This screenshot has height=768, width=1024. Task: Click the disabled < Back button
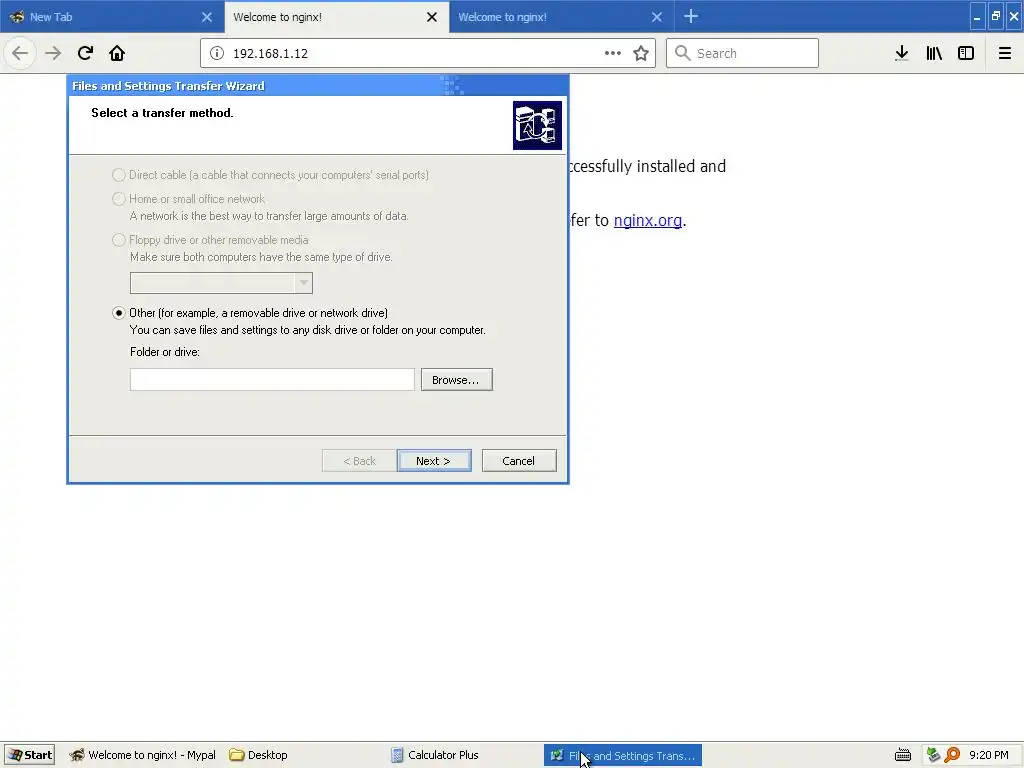pos(359,460)
